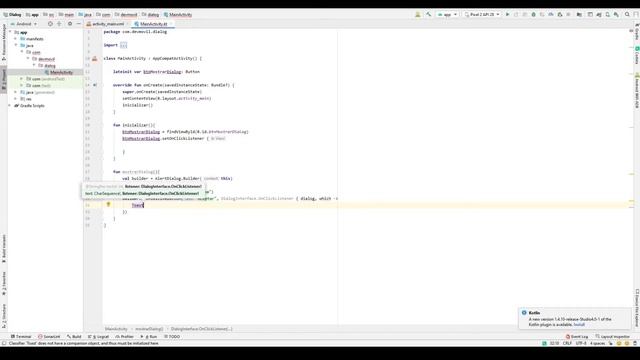Click MainActivity breadcrumb in navigation bar

tap(178, 14)
